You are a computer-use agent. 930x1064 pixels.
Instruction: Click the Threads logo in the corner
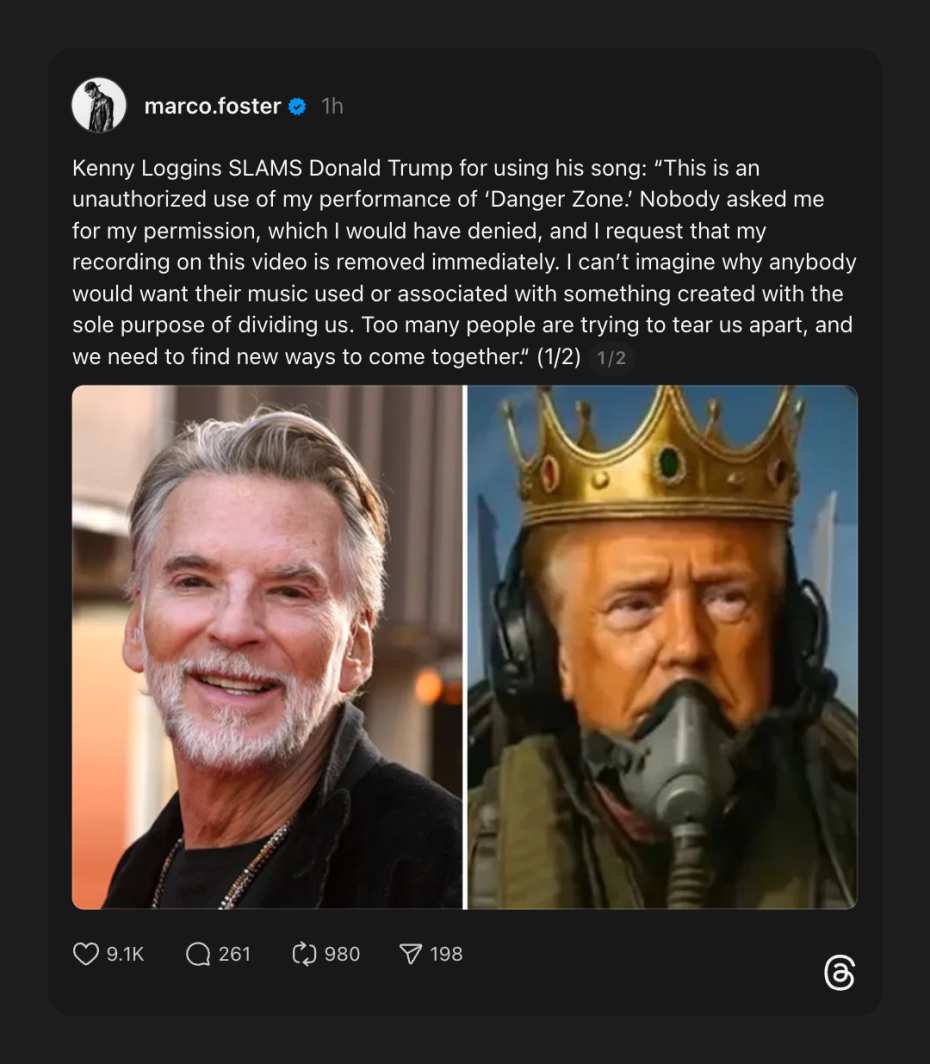(x=840, y=972)
